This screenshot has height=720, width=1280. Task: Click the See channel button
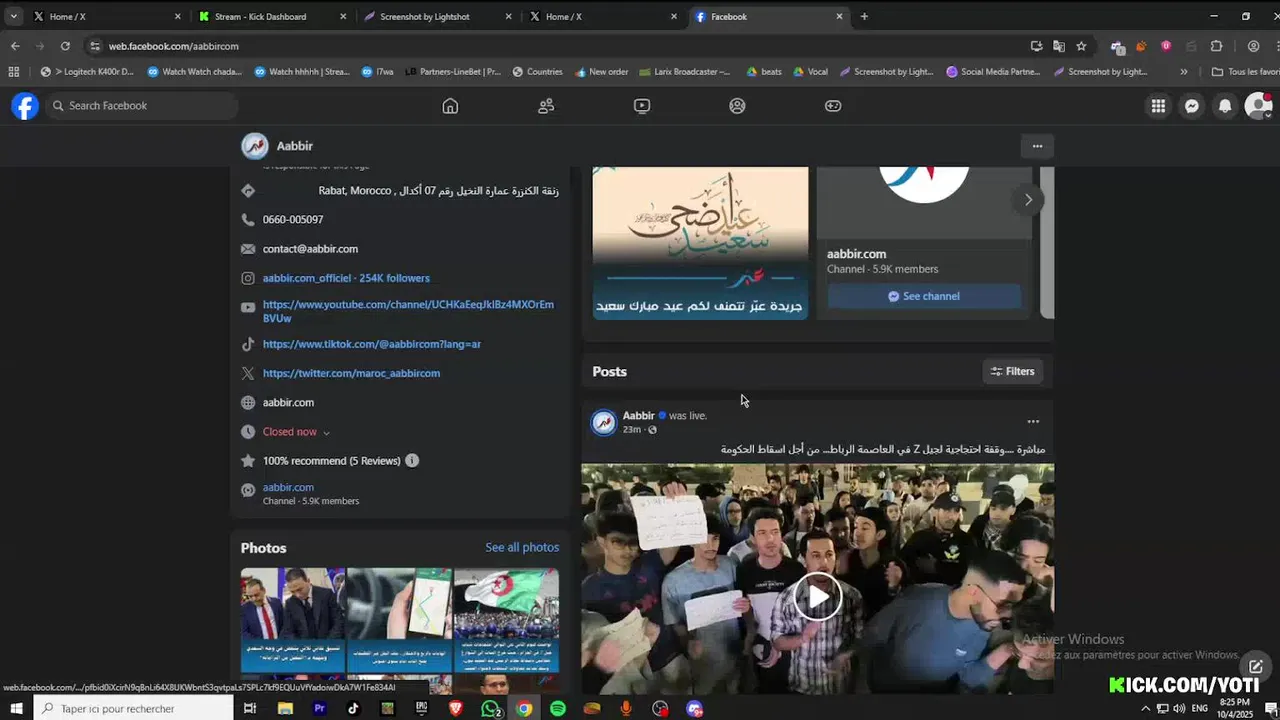[x=924, y=296]
